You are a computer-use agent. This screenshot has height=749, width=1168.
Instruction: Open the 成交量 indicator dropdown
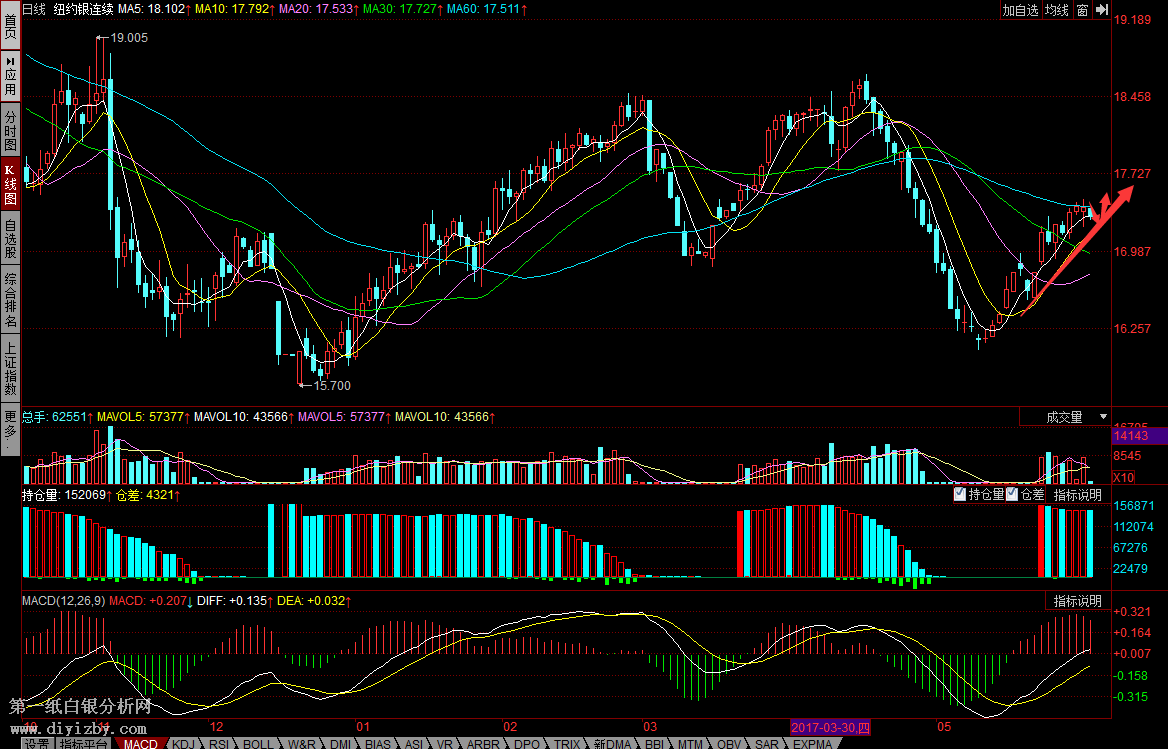tap(1075, 417)
